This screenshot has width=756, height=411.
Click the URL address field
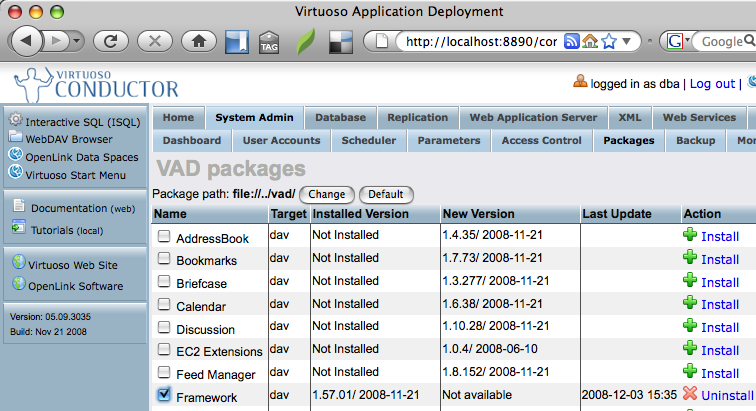pos(477,42)
